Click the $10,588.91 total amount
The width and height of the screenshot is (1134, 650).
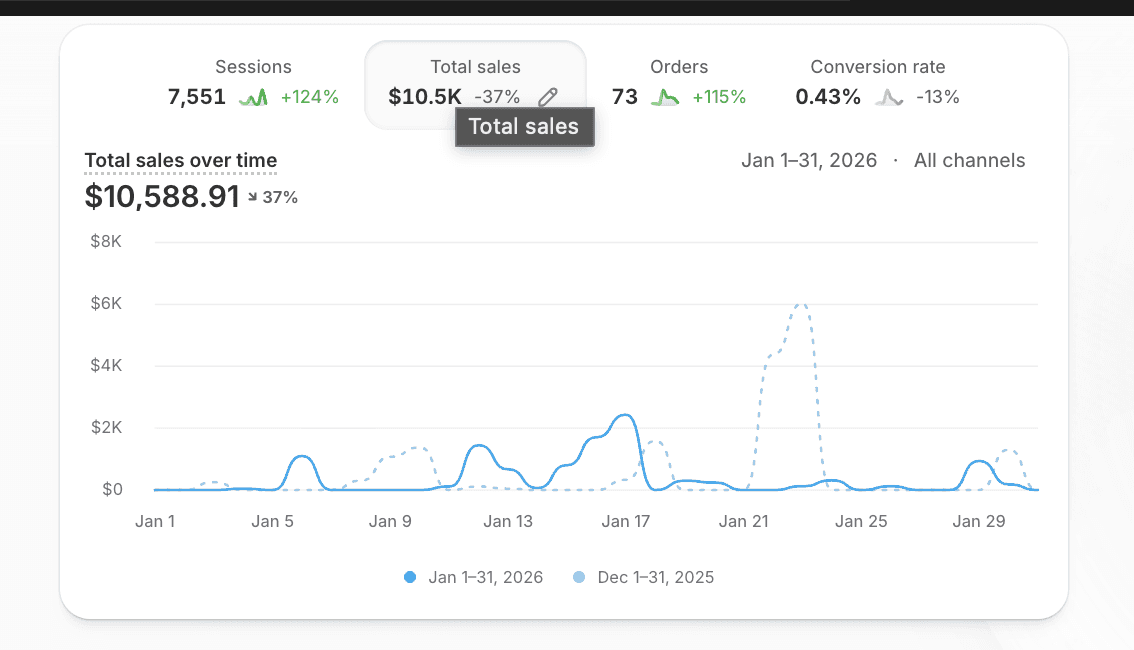162,197
